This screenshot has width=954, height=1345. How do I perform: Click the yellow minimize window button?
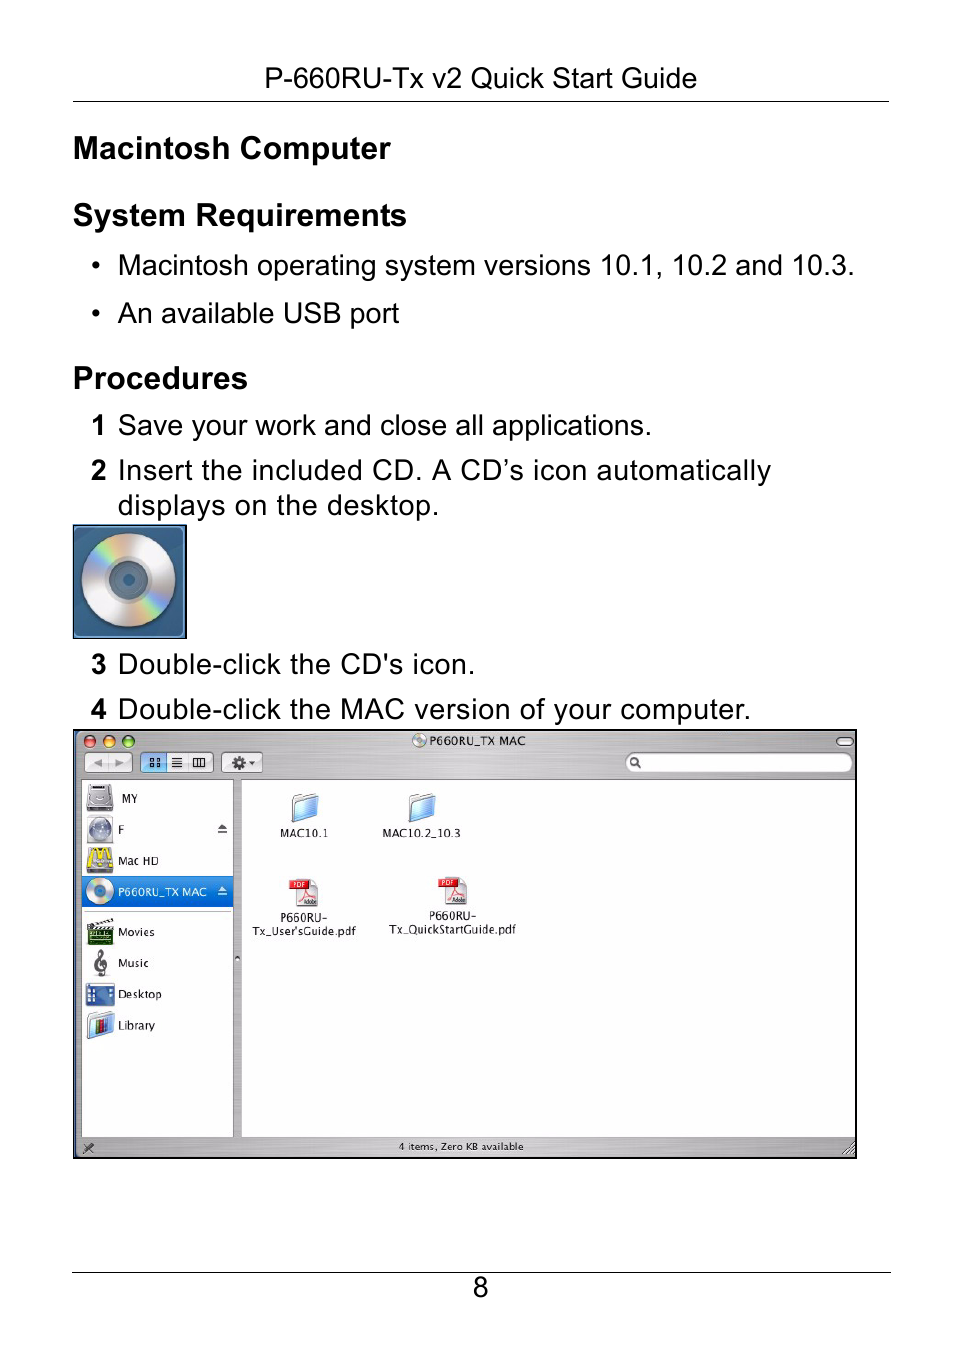click(x=109, y=742)
